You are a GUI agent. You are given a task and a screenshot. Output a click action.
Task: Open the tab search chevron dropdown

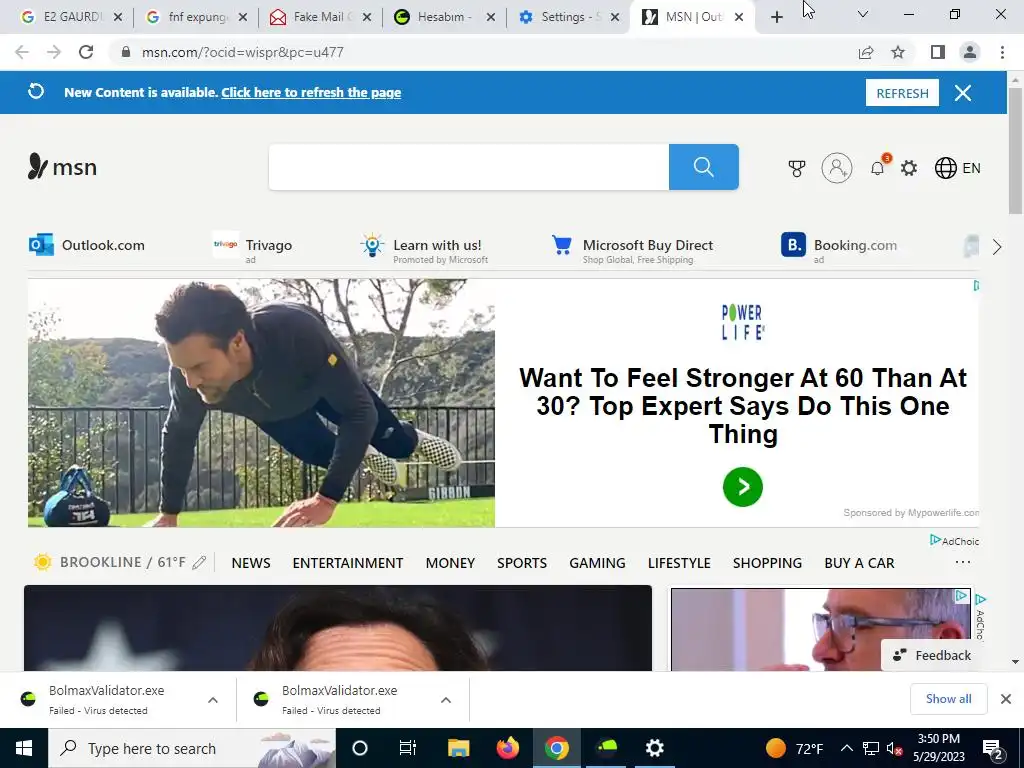863,14
